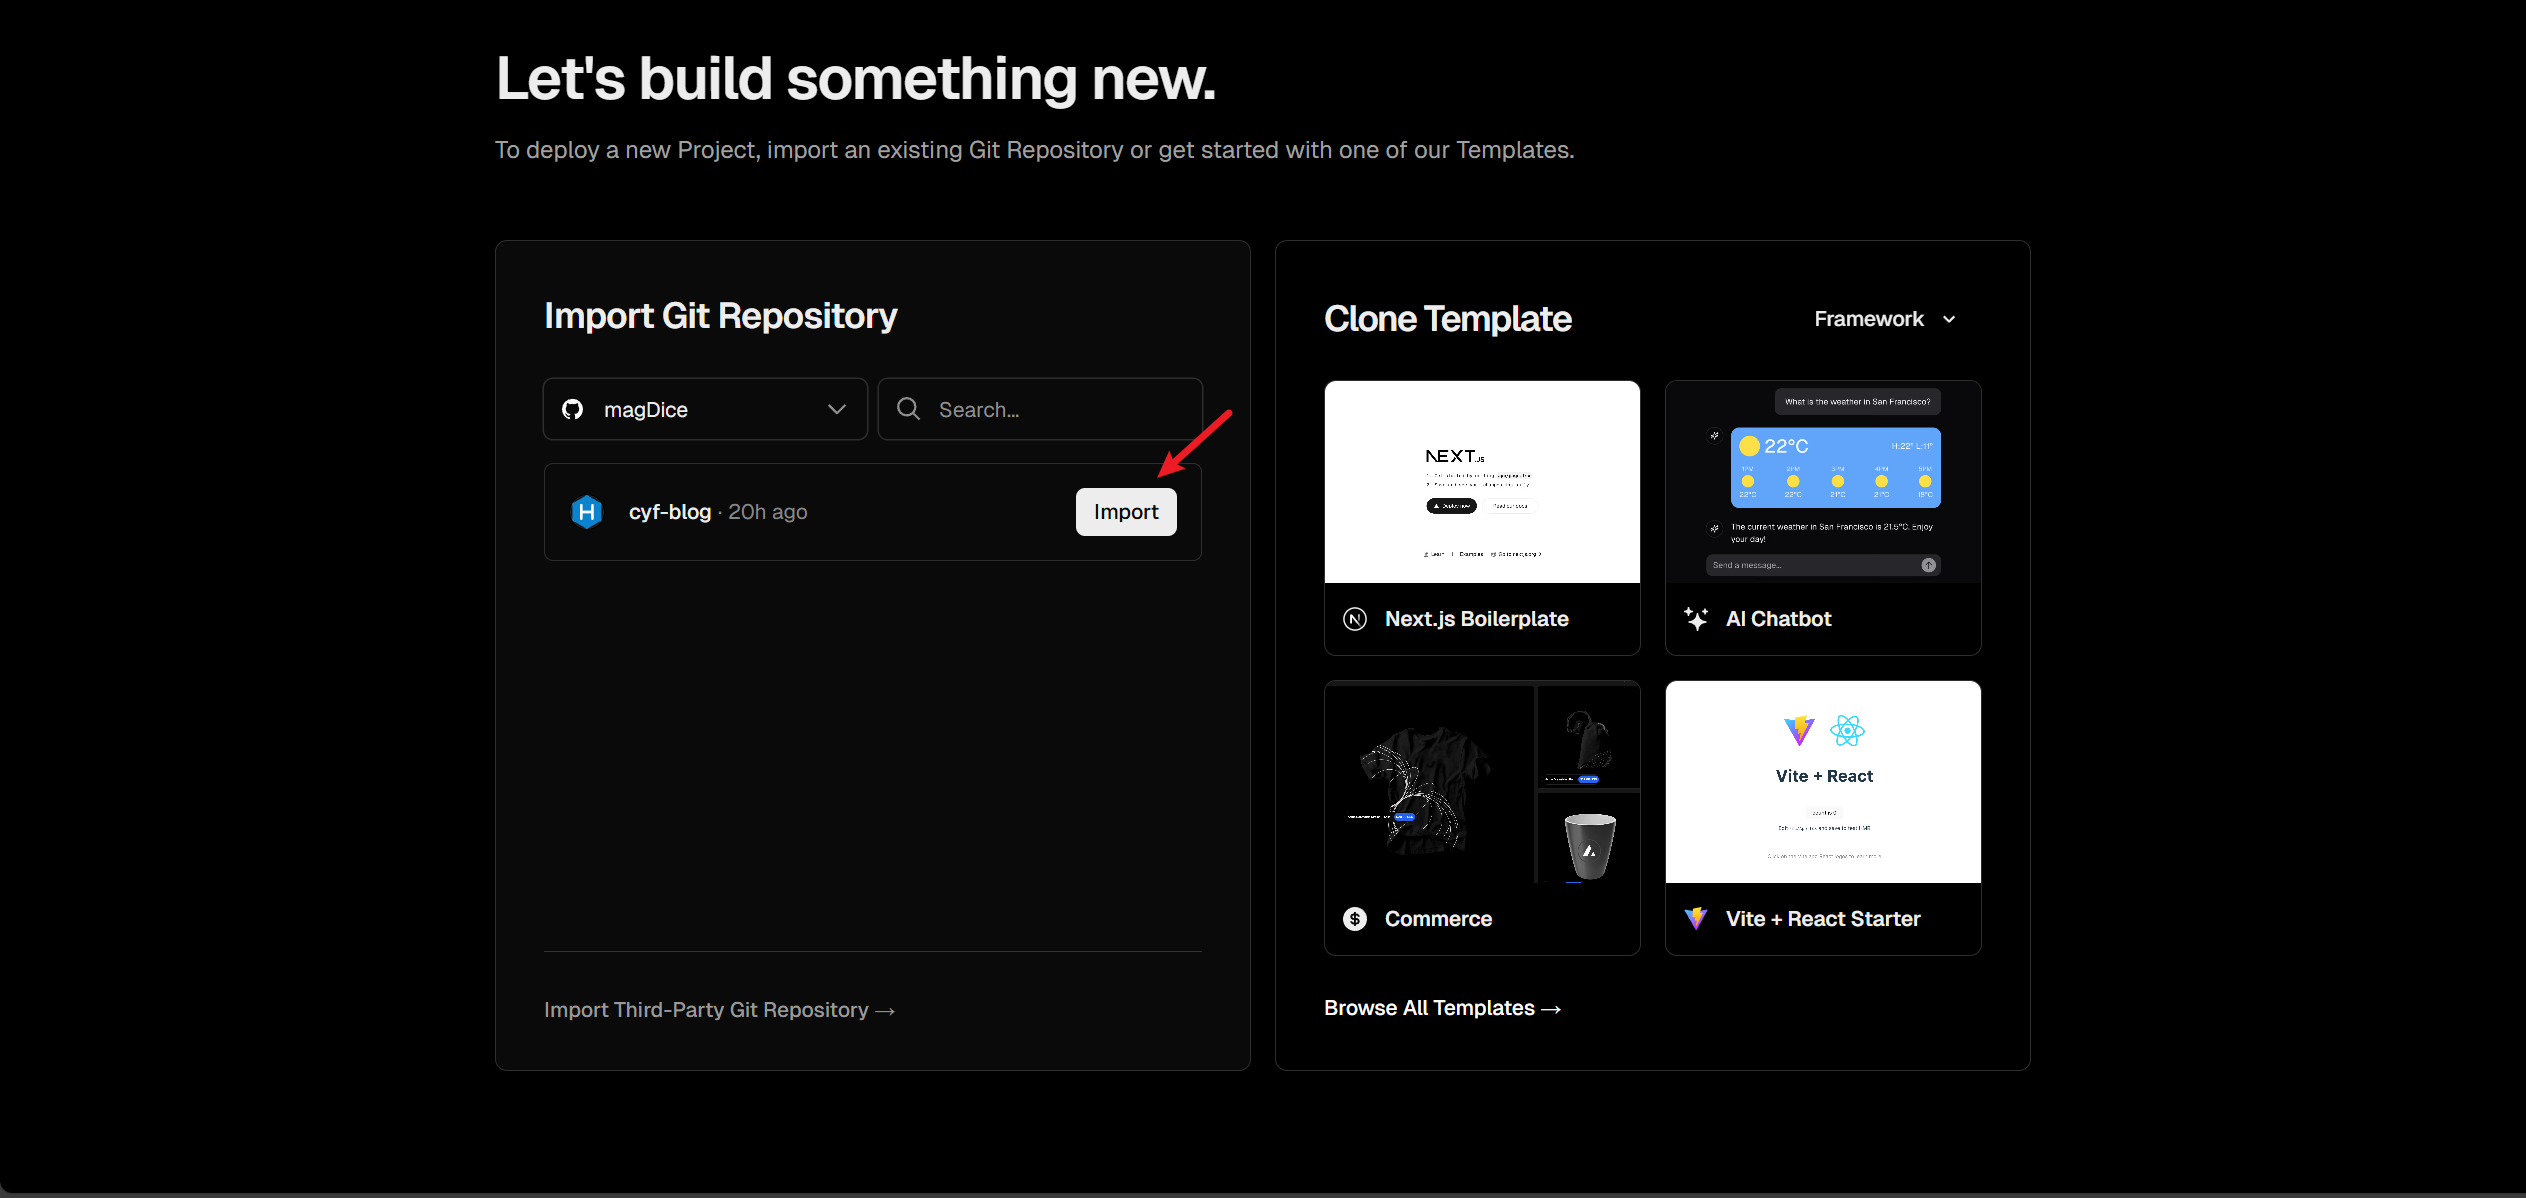Click the Vite icon beside Vite + React Starter
Image resolution: width=2526 pixels, height=1198 pixels.
pos(1696,918)
